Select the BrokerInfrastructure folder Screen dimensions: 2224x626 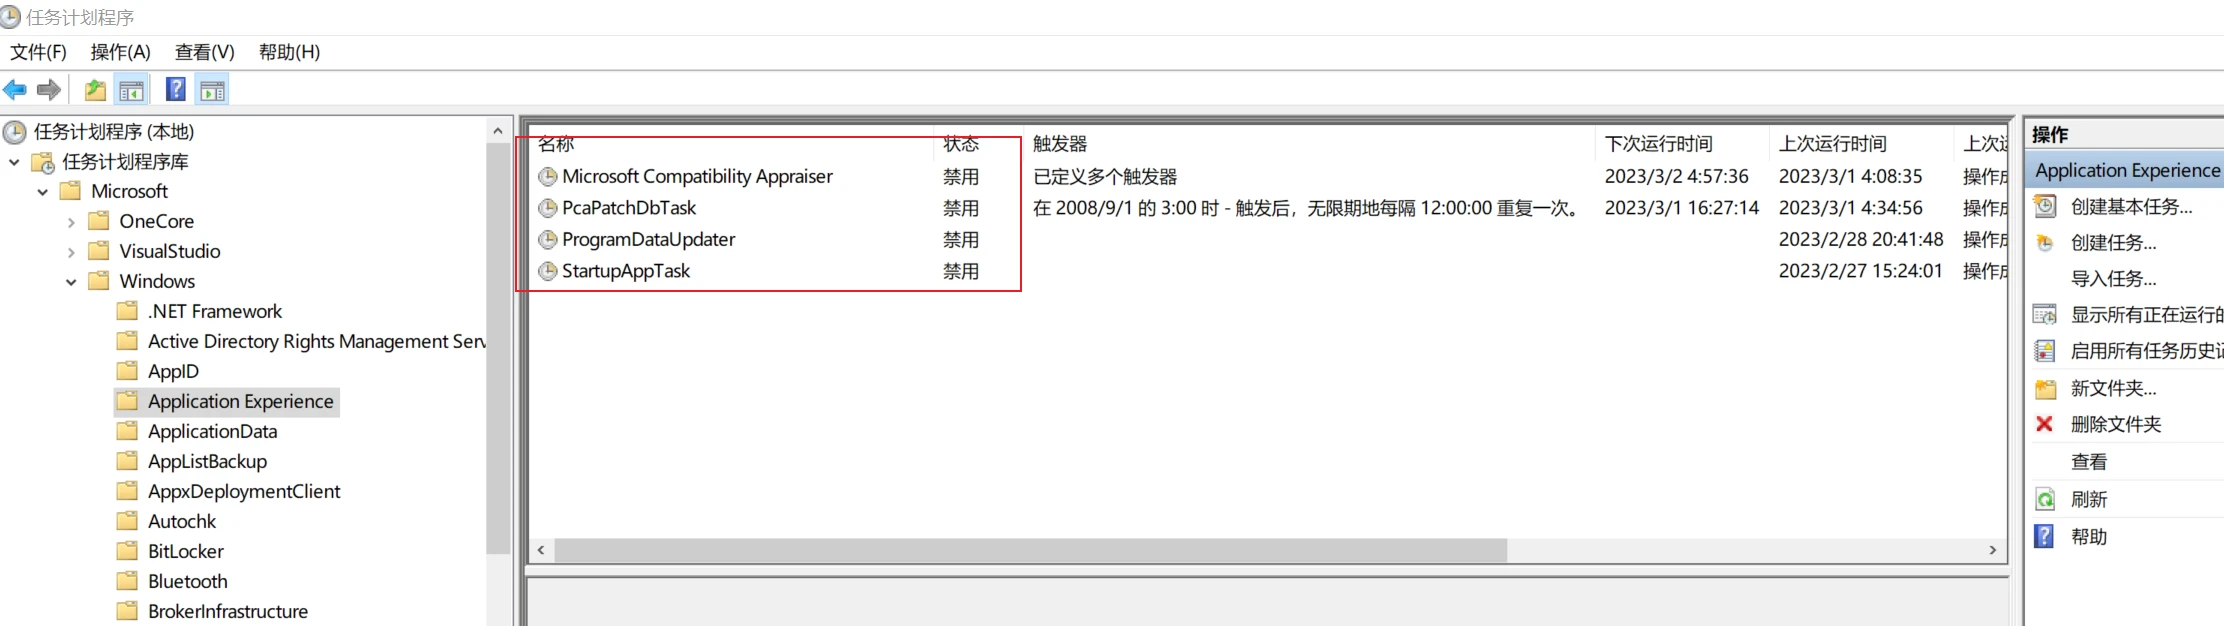(227, 612)
